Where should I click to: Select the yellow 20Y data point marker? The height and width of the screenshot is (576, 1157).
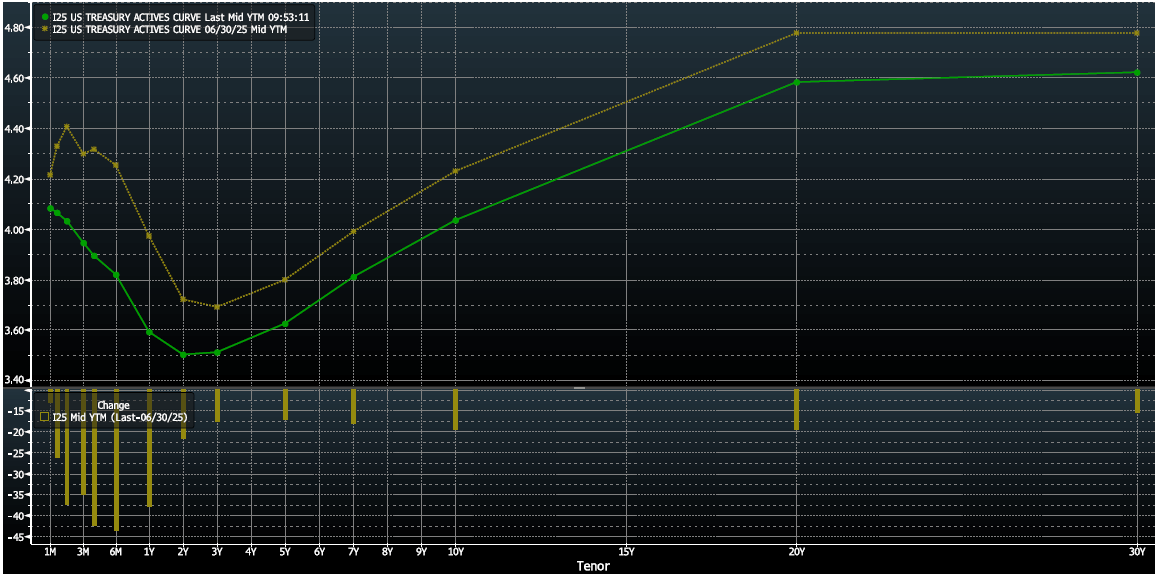click(797, 33)
